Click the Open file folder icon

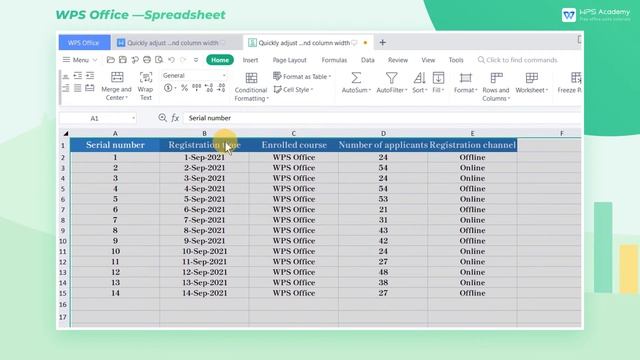(110, 60)
